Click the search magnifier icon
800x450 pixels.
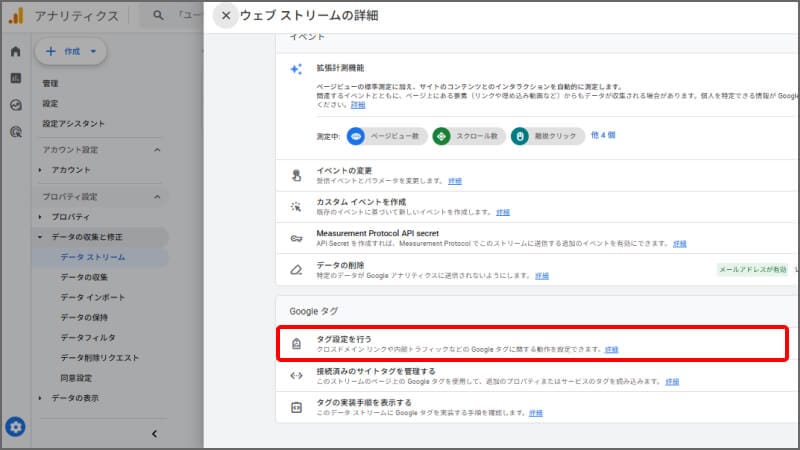159,16
